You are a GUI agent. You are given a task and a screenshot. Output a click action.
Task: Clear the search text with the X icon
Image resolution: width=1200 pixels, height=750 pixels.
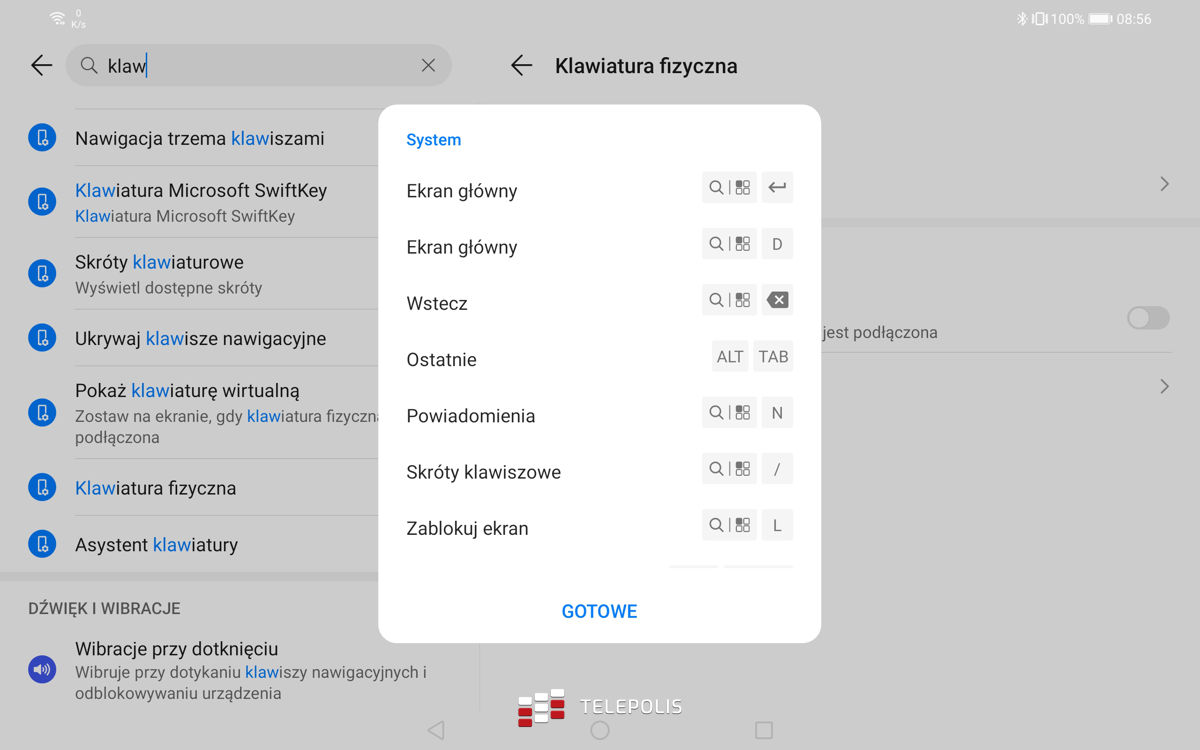[428, 66]
